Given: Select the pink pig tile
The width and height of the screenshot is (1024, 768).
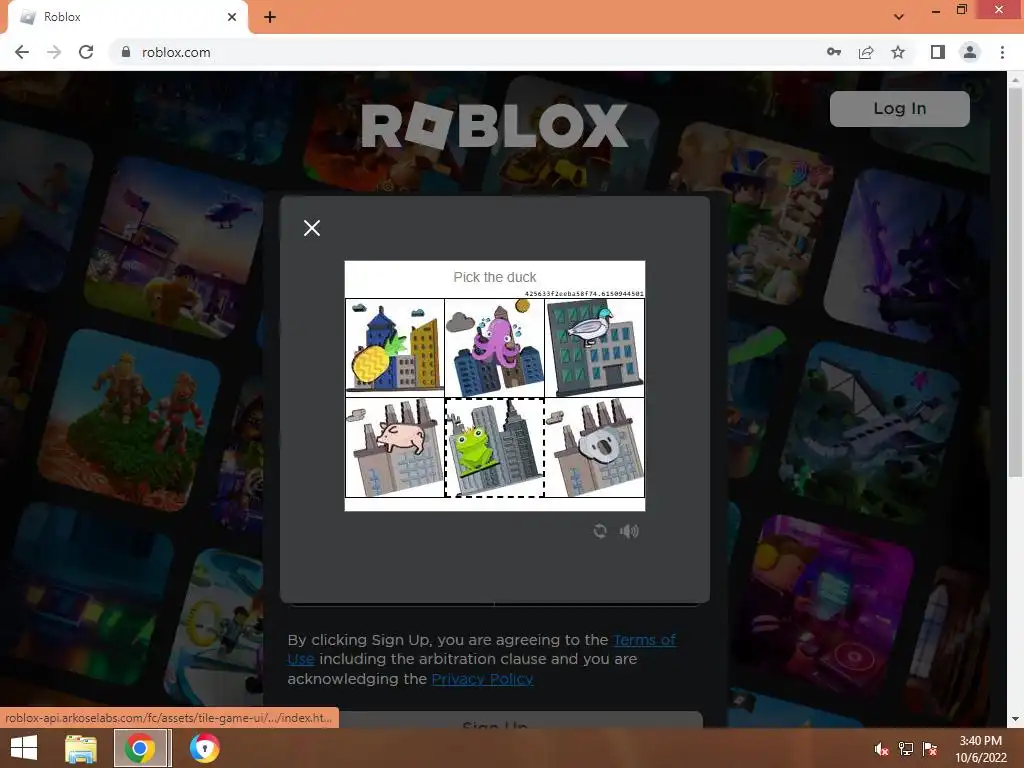Looking at the screenshot, I should (x=395, y=447).
